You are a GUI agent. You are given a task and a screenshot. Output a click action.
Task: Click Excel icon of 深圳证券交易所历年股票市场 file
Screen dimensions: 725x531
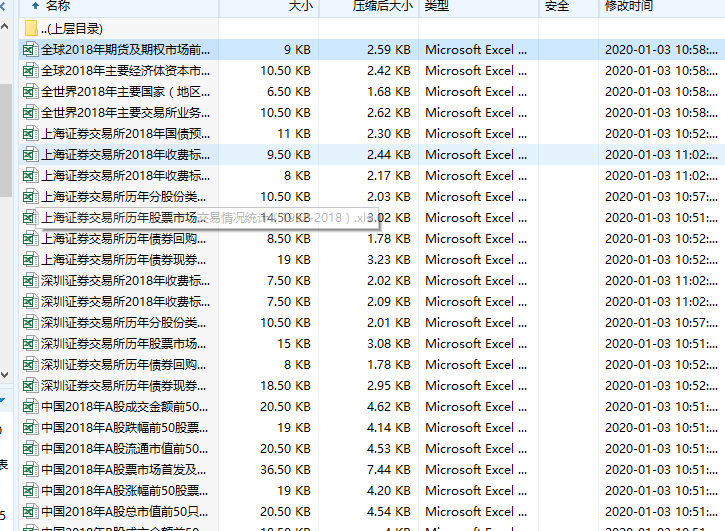point(31,344)
